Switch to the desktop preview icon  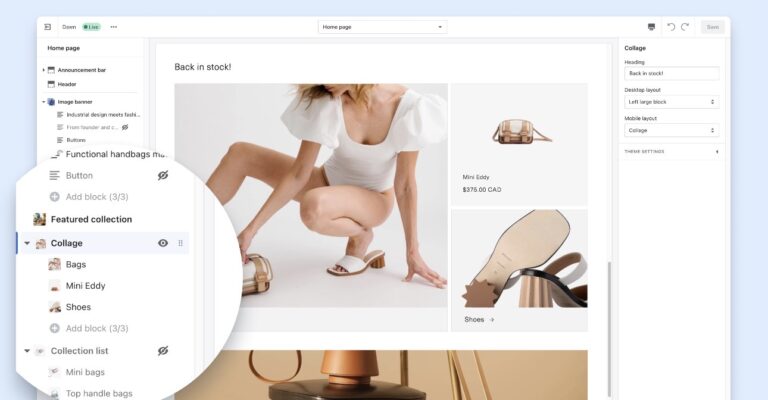click(x=651, y=27)
